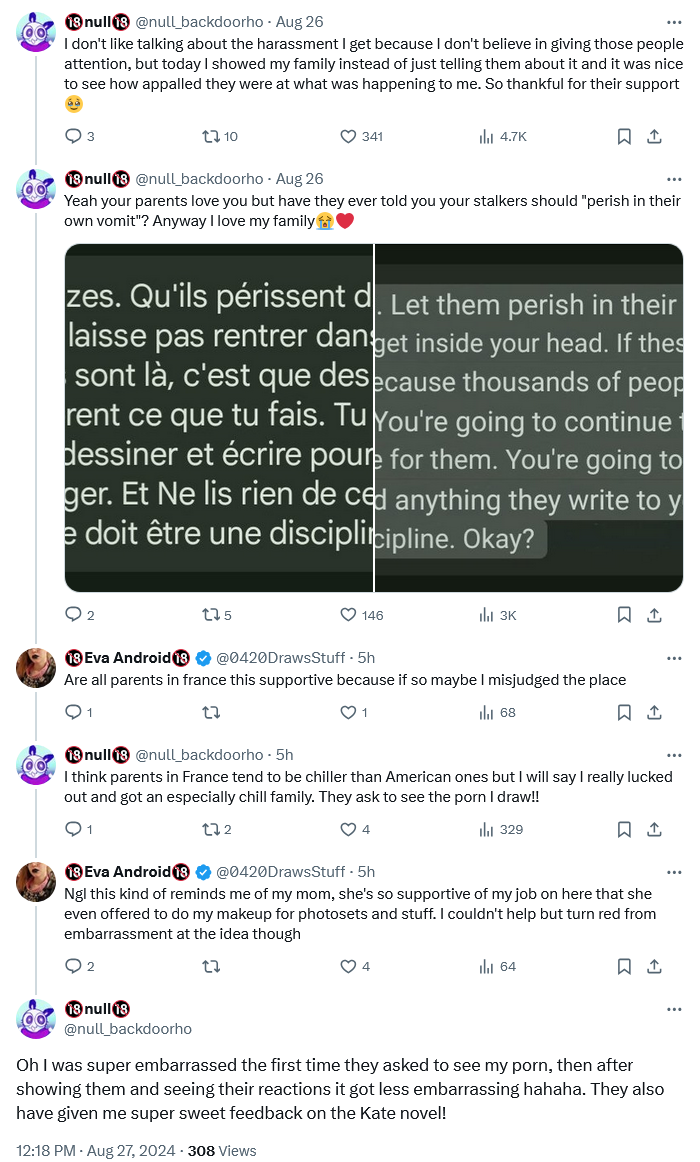
Task: Share the first tweet about harassment
Action: 654,136
